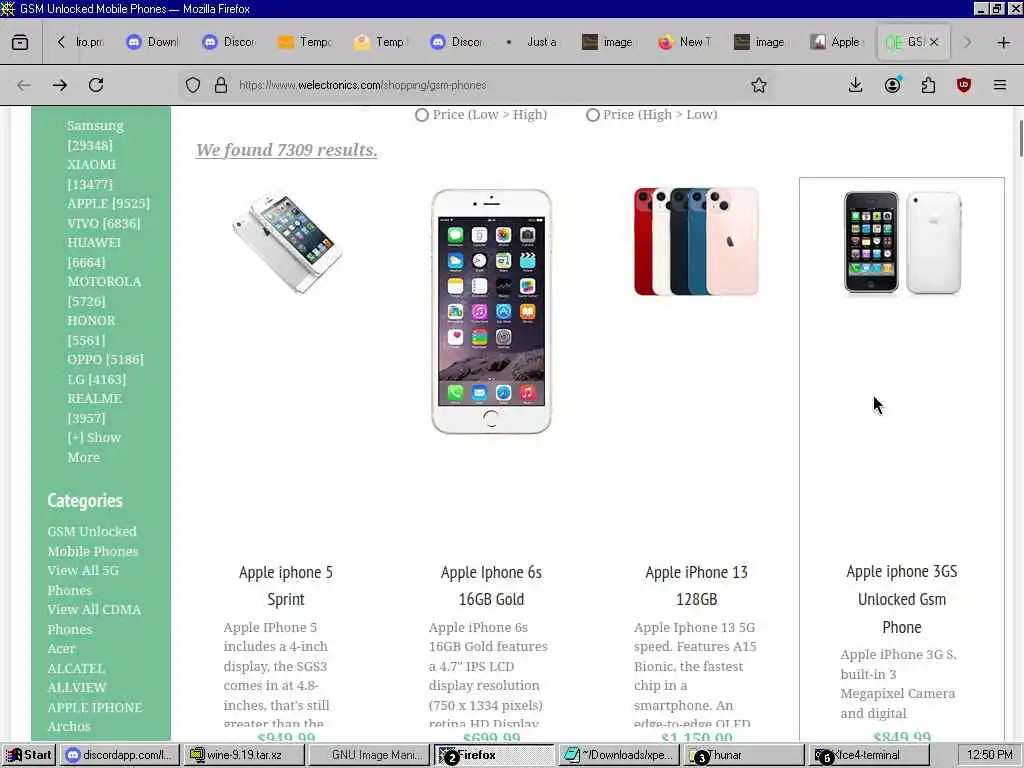Image resolution: width=1024 pixels, height=768 pixels.
Task: Open Apple iPhone 13 product image
Action: (696, 242)
